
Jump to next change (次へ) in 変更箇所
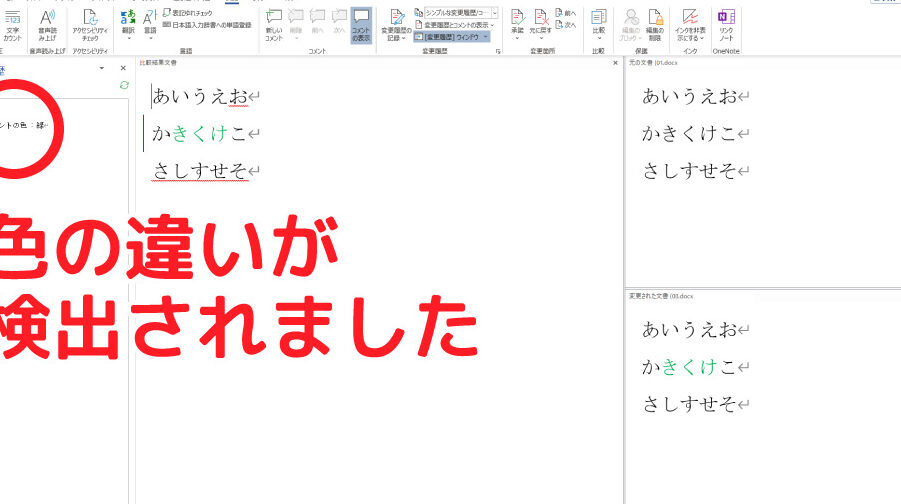pyautogui.click(x=565, y=25)
